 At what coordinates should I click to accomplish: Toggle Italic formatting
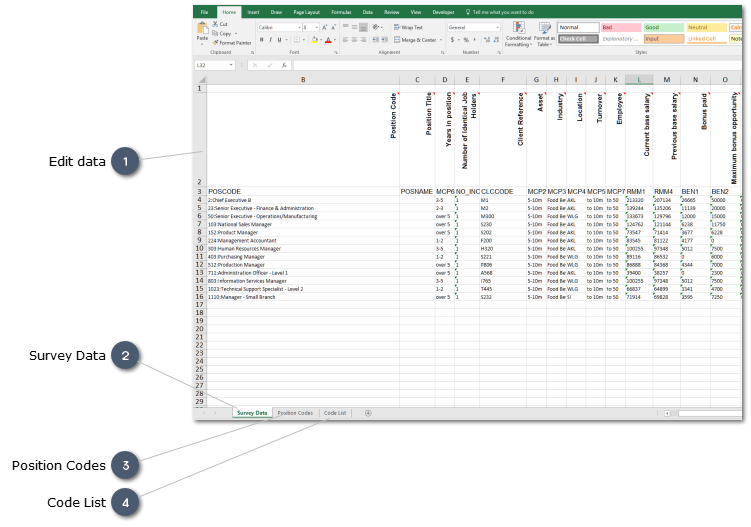point(271,40)
